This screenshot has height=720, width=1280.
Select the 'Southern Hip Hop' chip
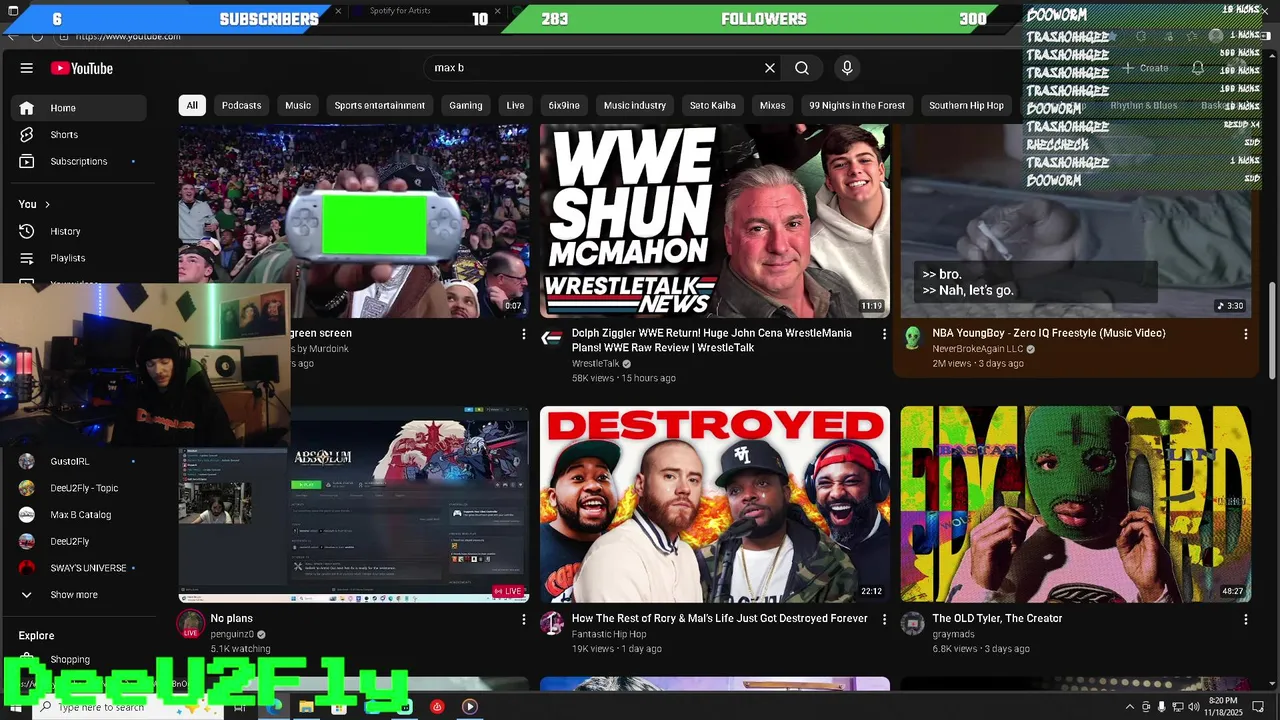[966, 105]
